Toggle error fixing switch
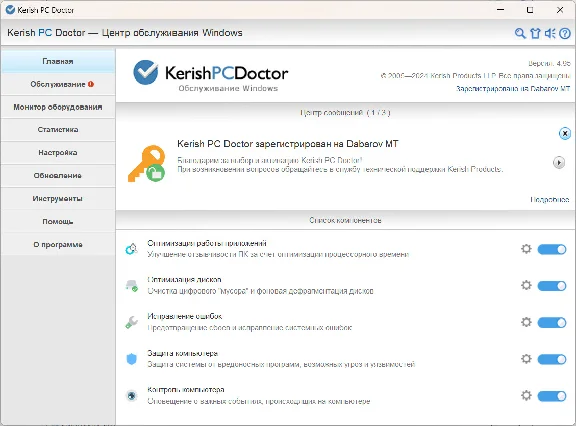Screen dimensions: 576x426 coord(552,322)
